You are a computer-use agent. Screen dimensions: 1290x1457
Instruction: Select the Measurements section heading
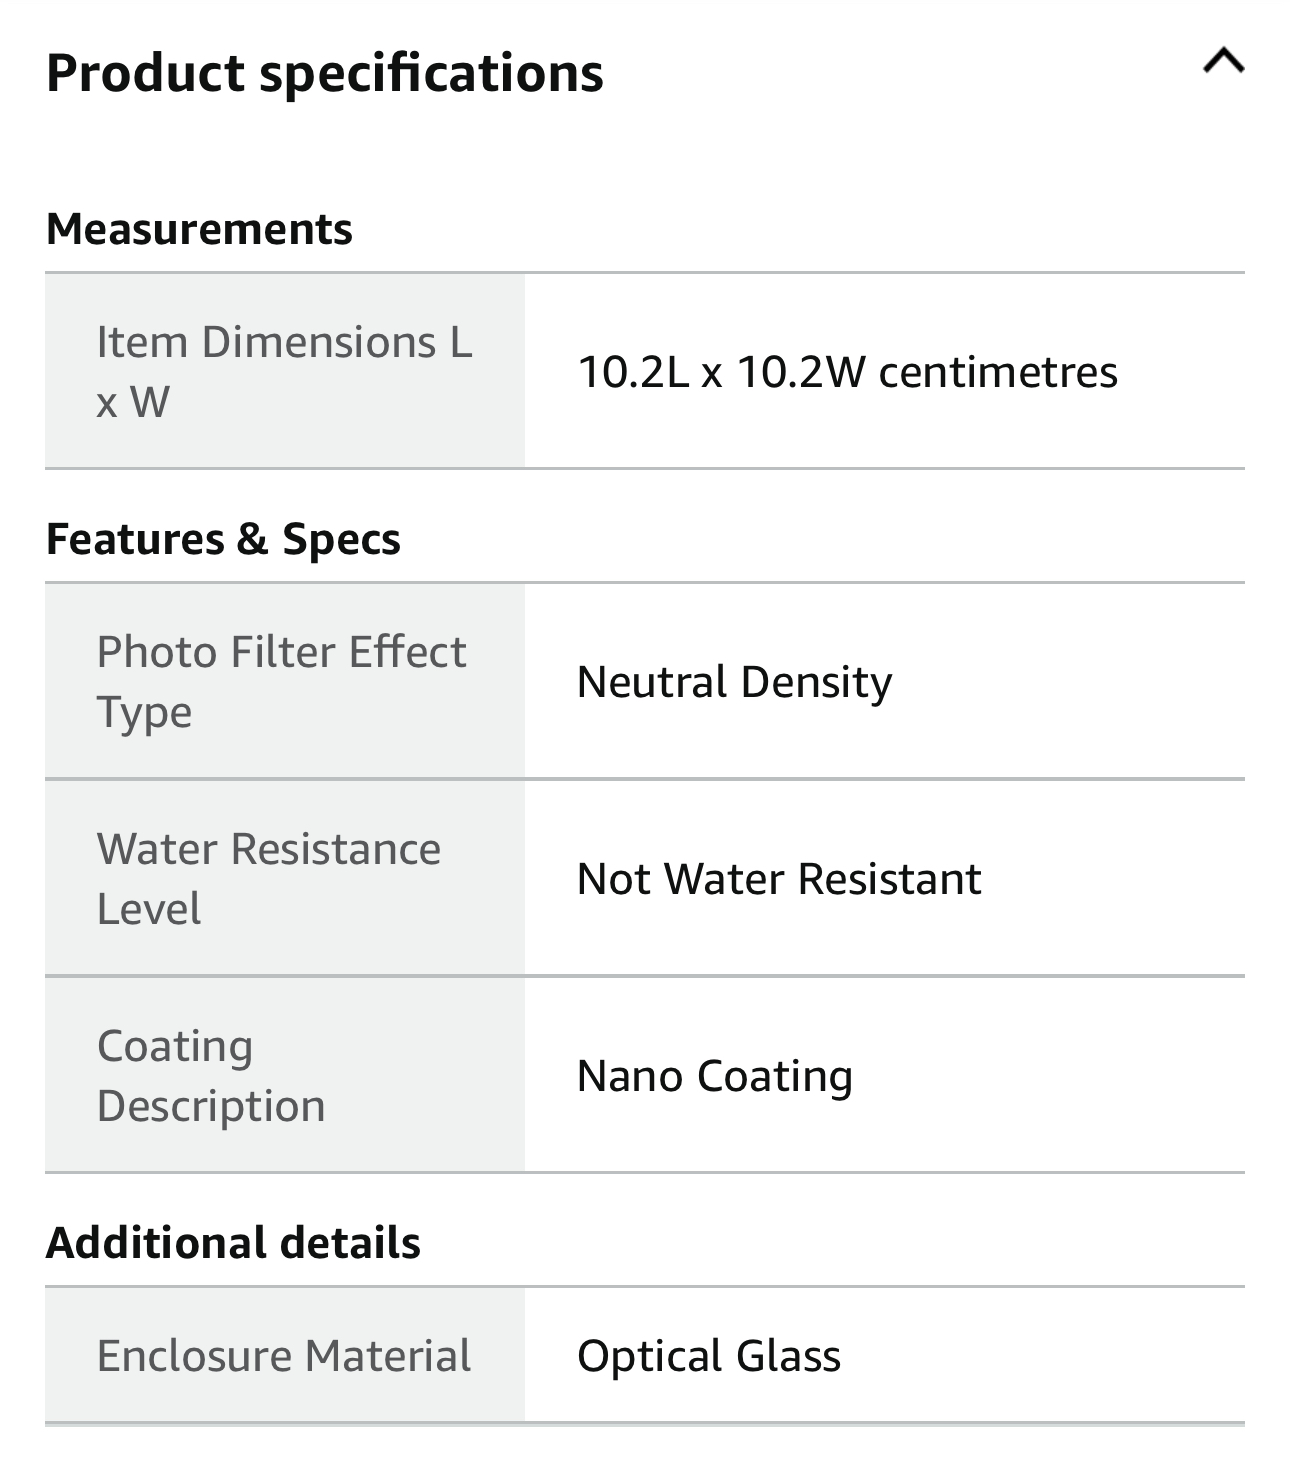coord(199,229)
